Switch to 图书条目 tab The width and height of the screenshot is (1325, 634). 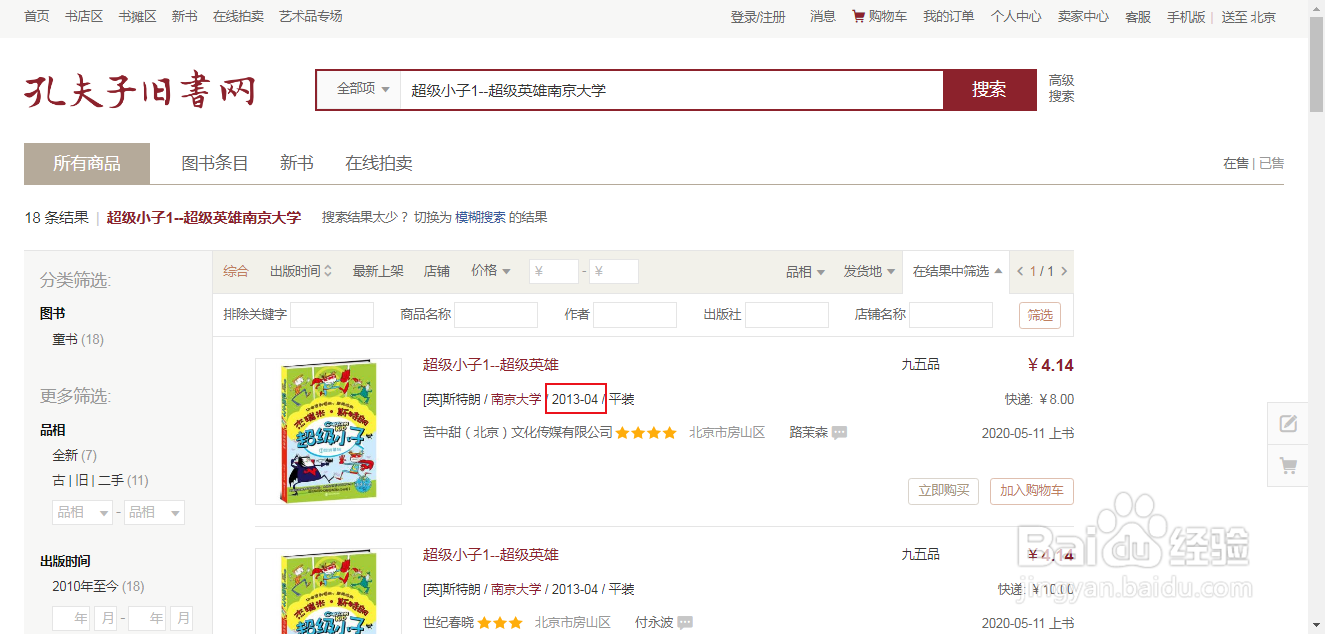point(215,164)
